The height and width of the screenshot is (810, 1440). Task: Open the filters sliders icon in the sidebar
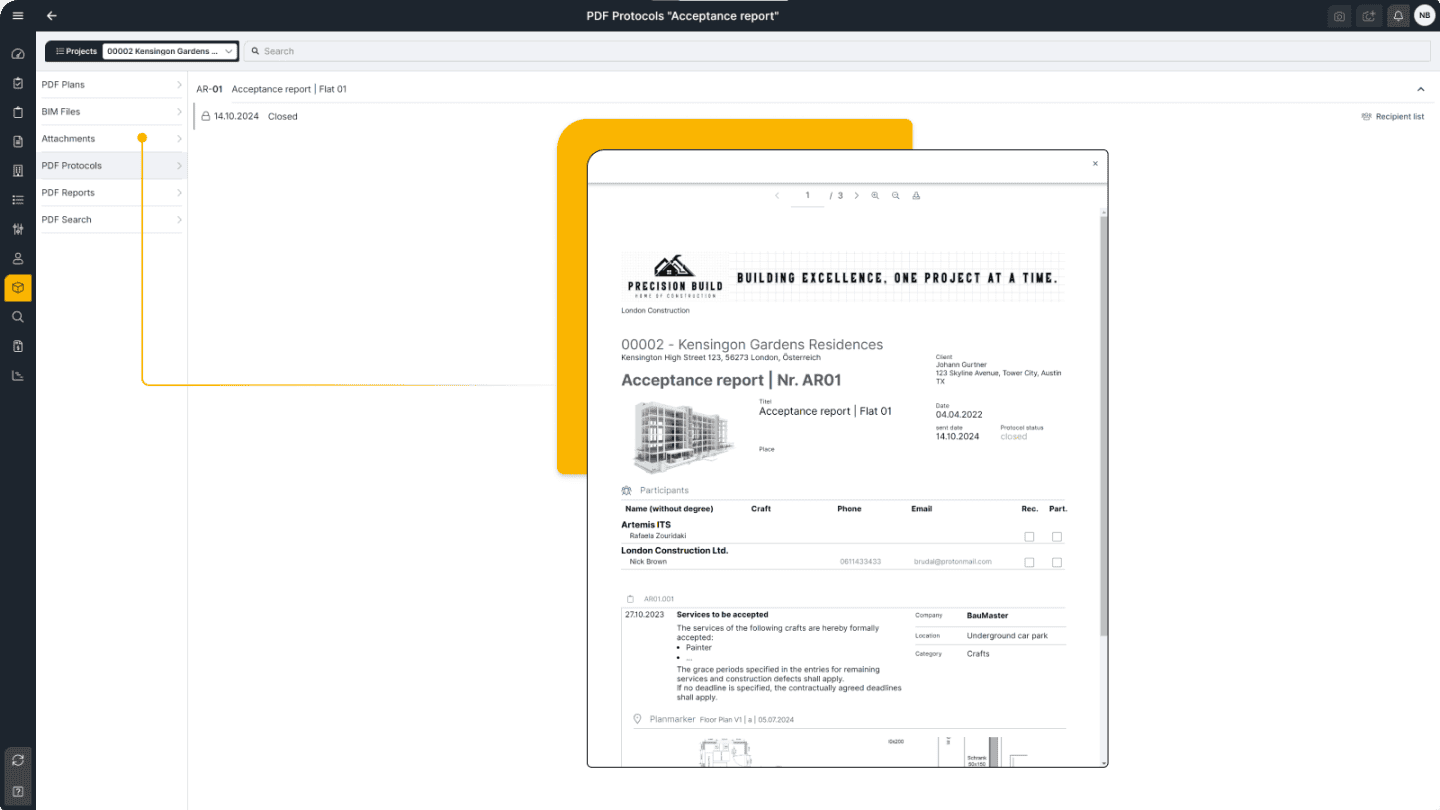click(17, 229)
